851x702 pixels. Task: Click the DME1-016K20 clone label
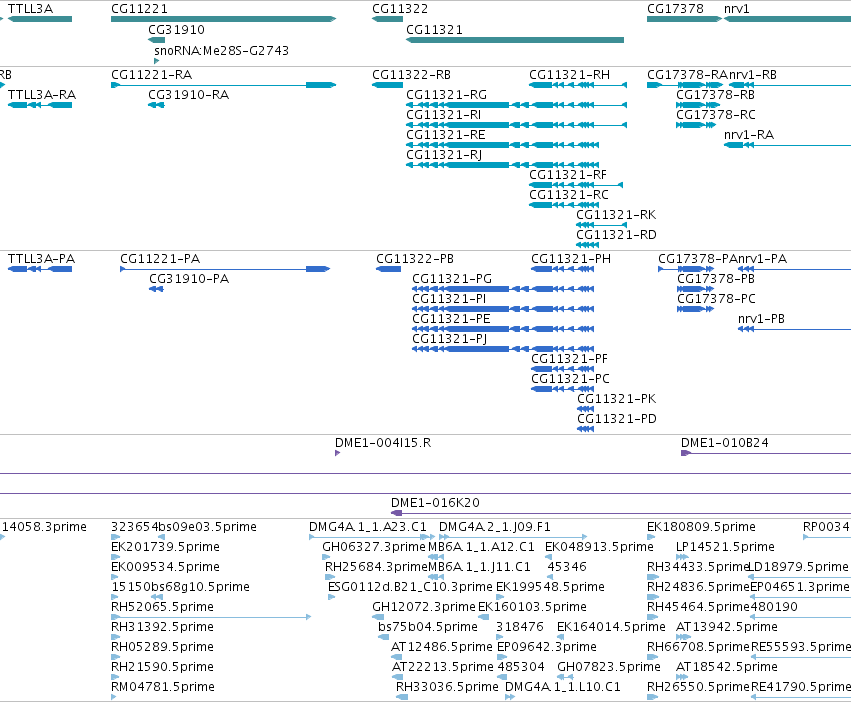coord(435,503)
